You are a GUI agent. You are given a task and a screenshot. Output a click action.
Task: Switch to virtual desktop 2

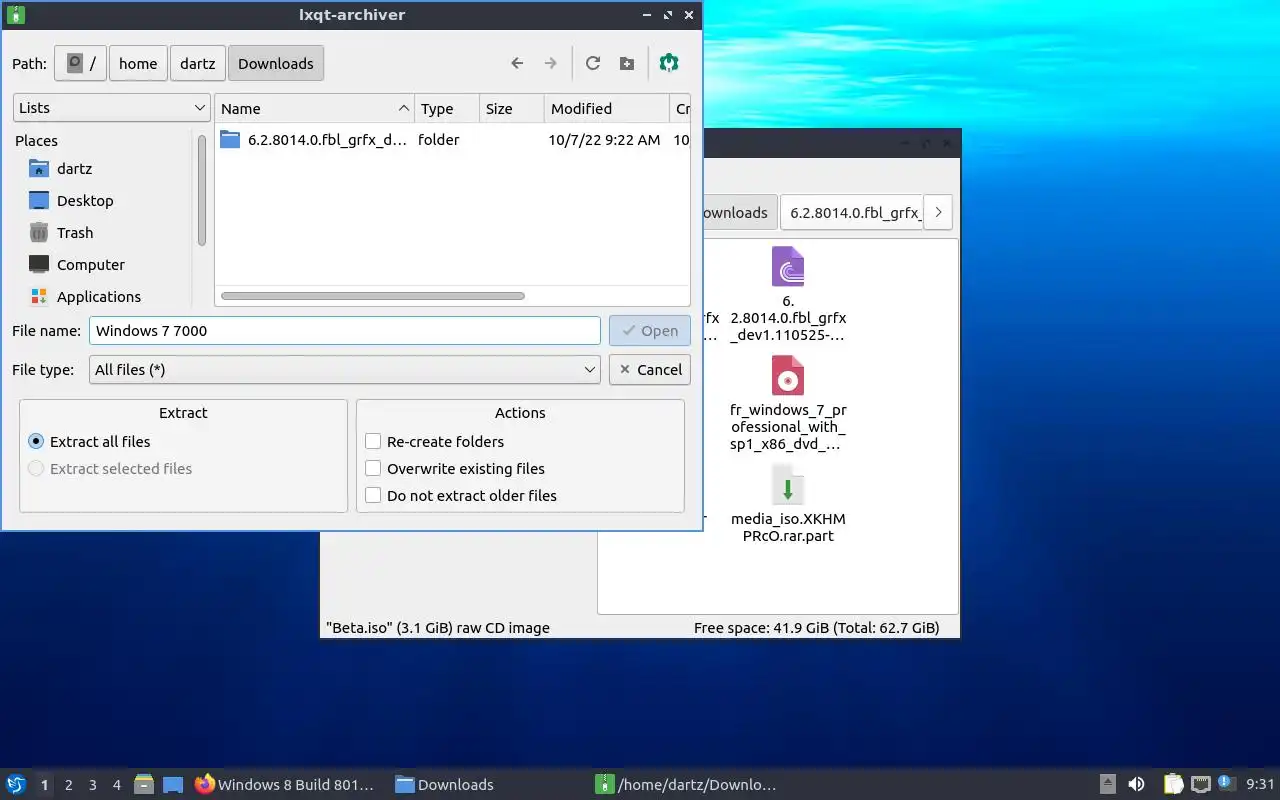[69, 785]
